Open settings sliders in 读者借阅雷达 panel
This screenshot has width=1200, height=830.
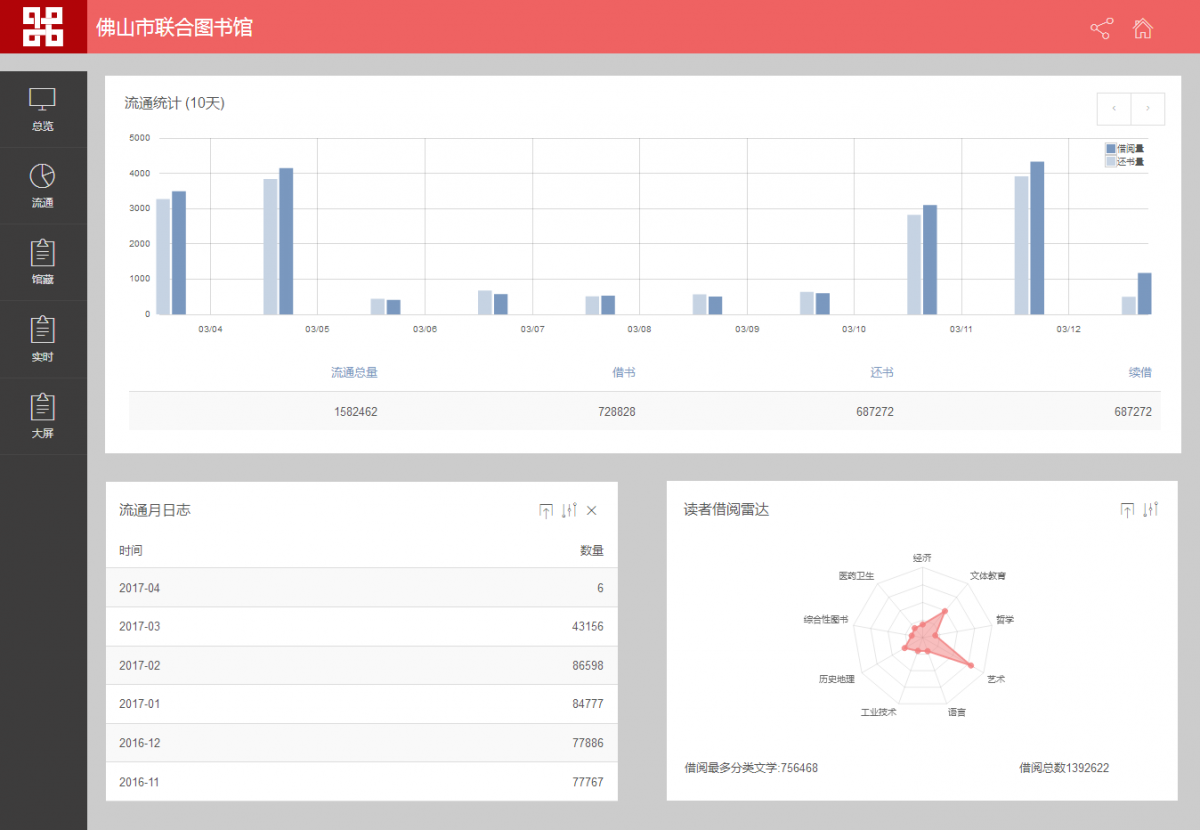point(1150,510)
